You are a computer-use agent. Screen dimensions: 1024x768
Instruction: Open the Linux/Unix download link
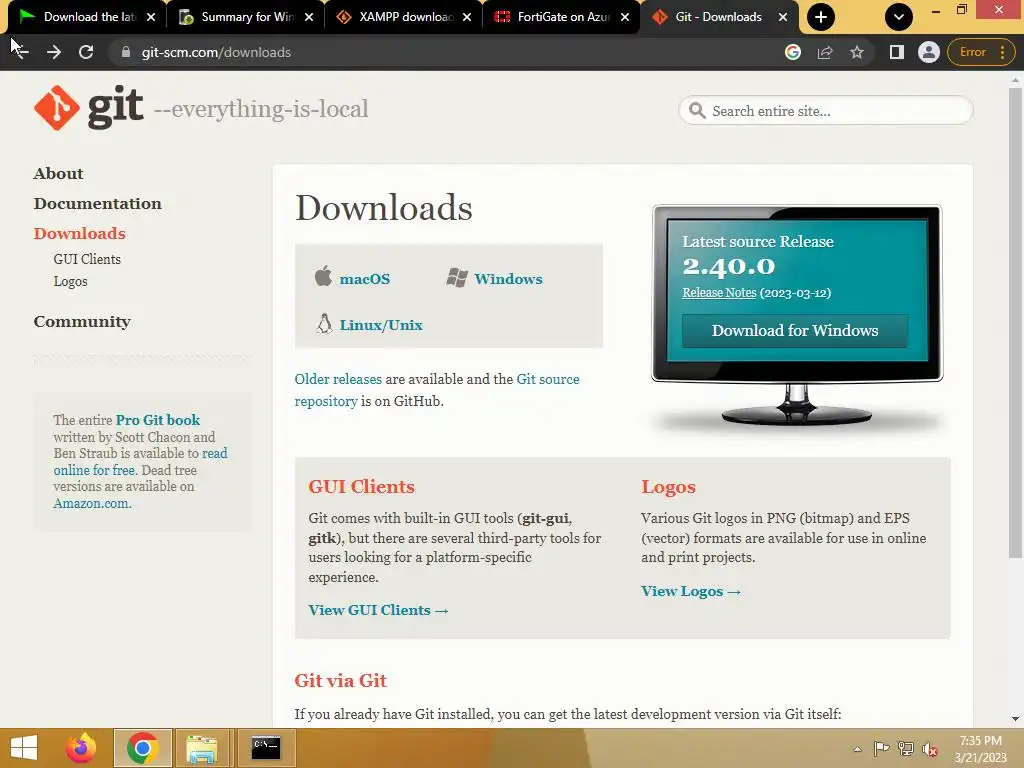click(381, 325)
